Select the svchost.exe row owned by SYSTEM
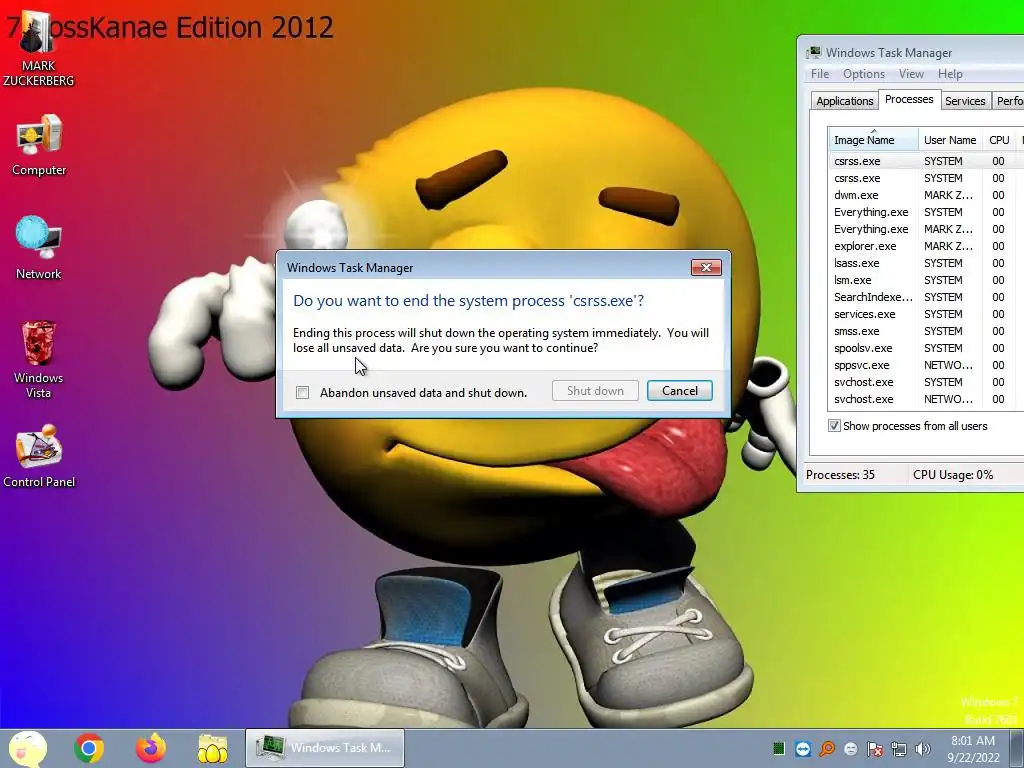 click(926, 381)
